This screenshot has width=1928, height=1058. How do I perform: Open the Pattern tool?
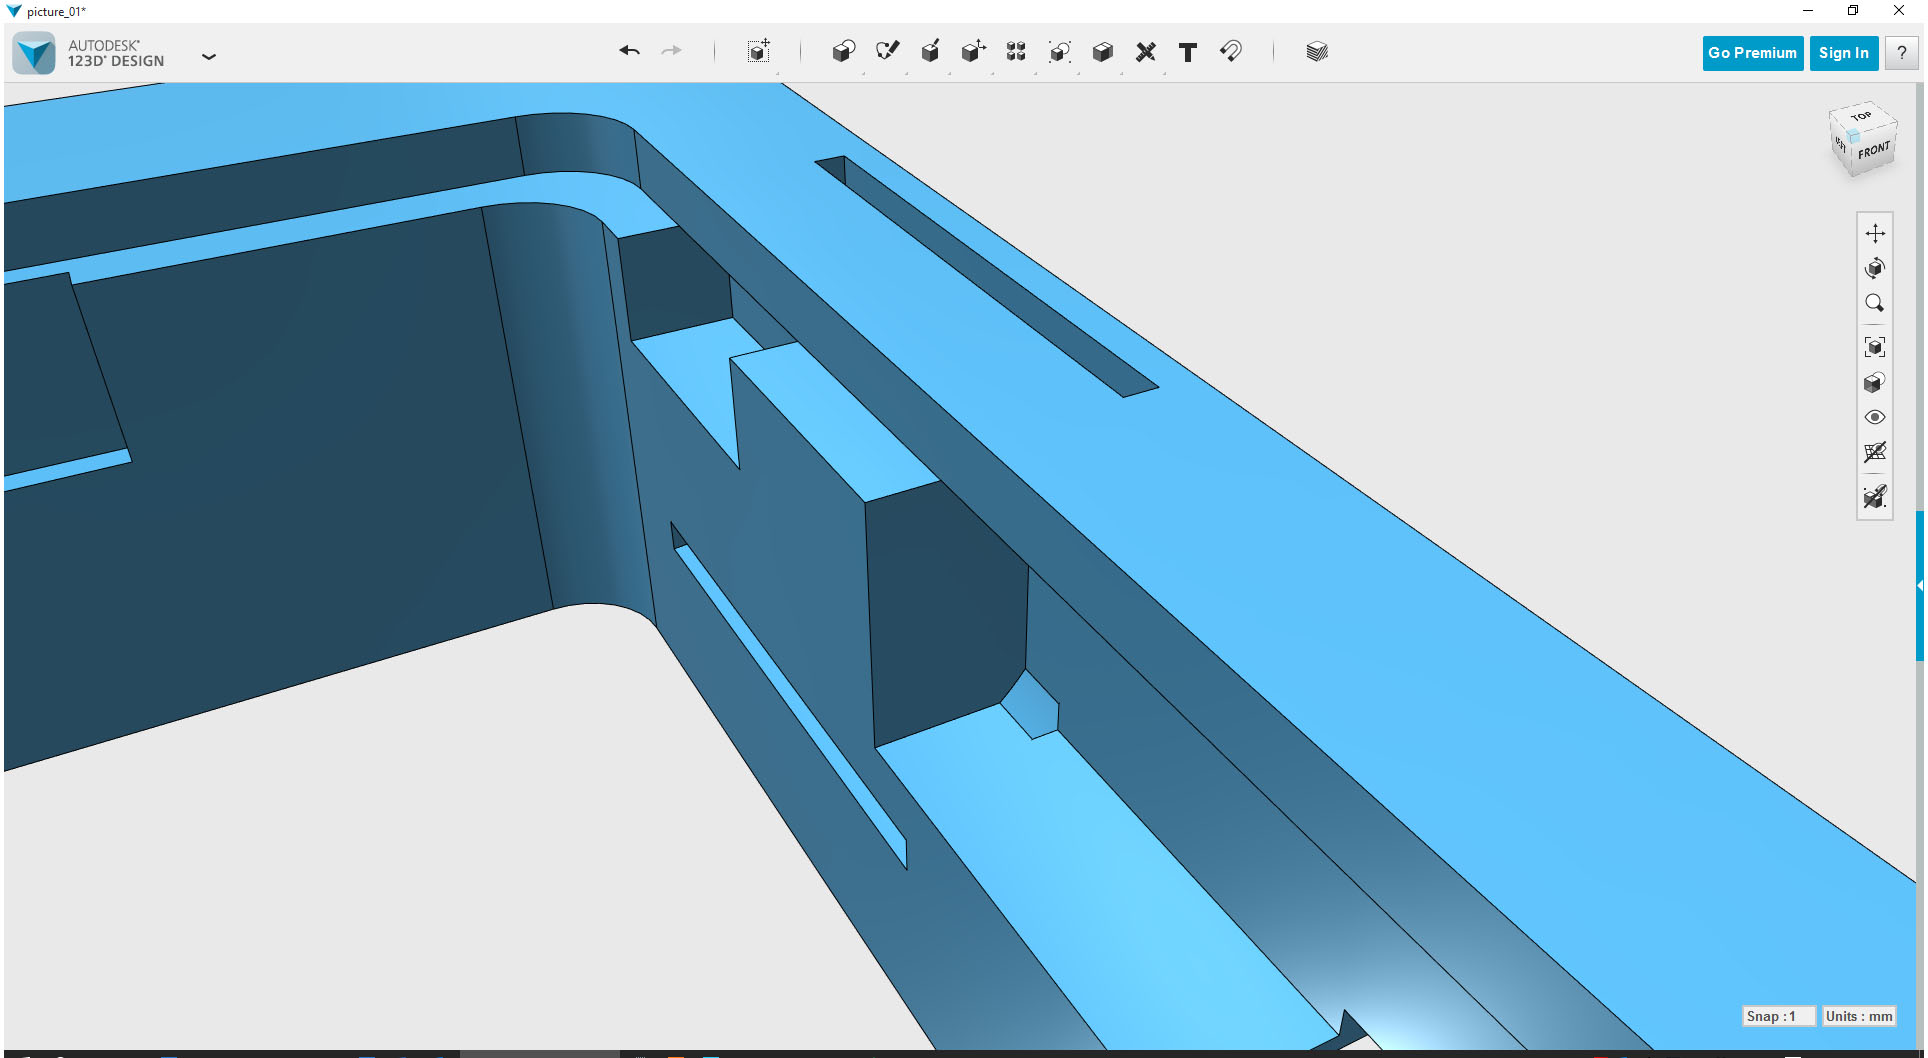(1015, 52)
